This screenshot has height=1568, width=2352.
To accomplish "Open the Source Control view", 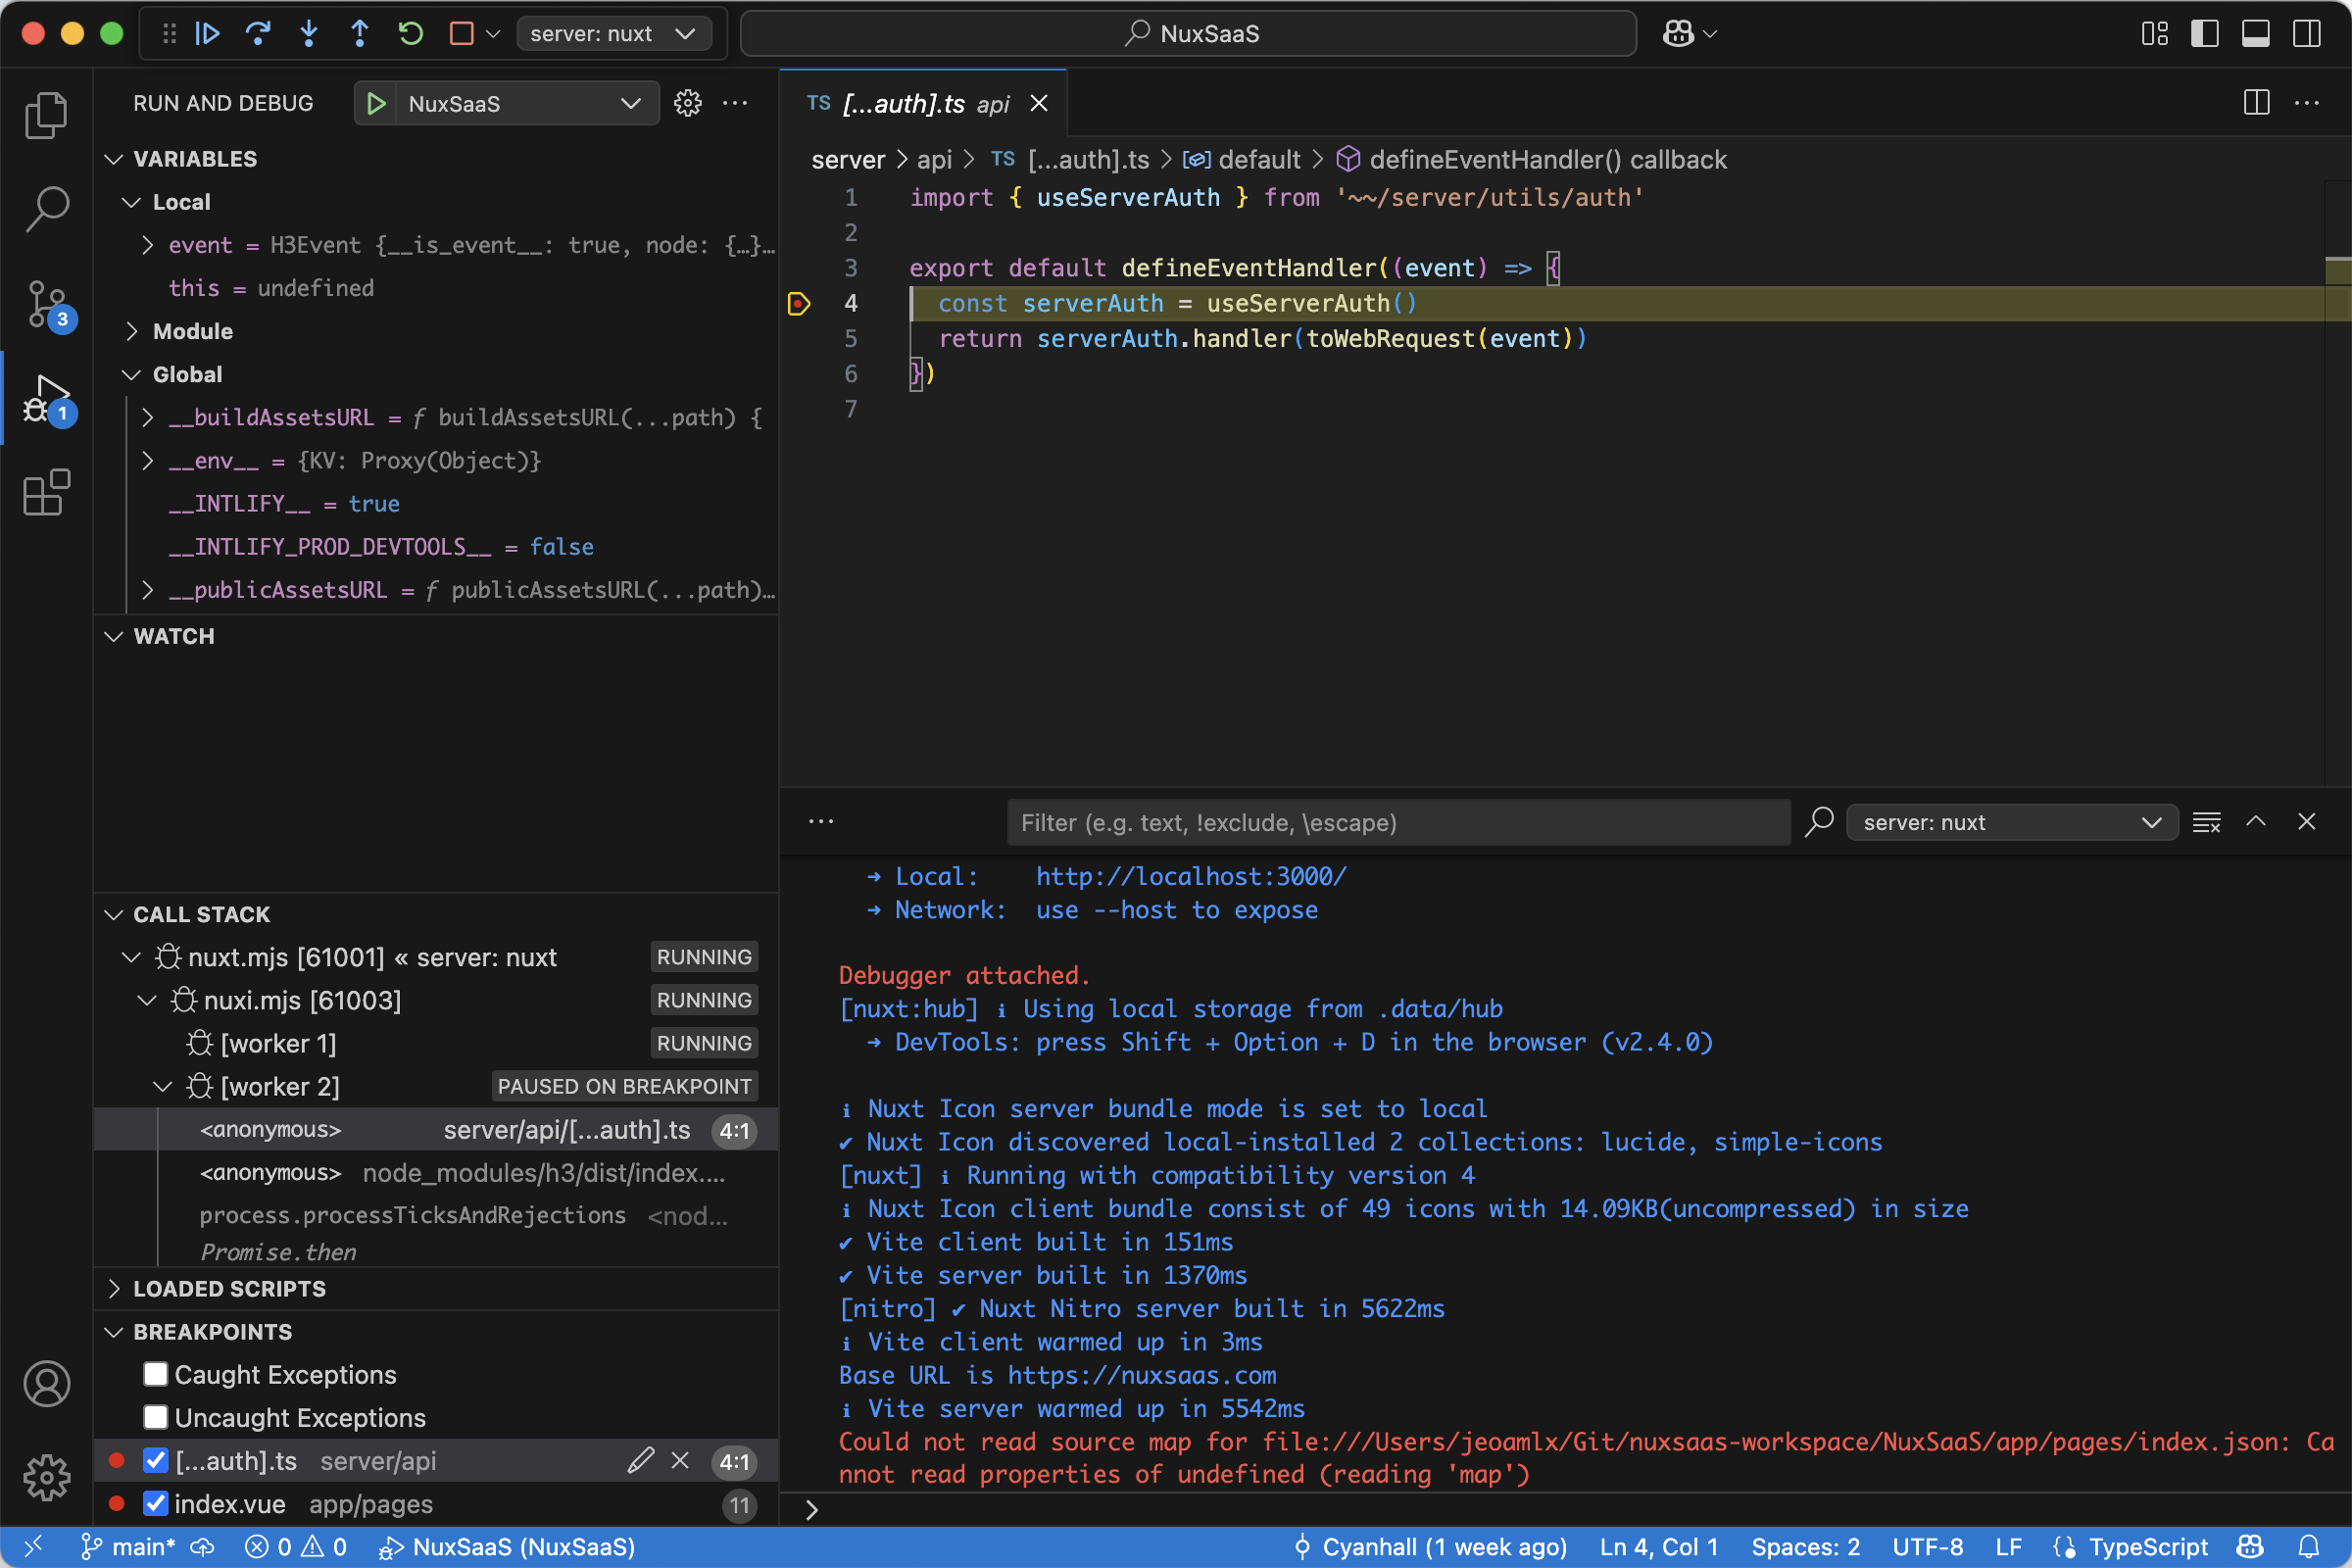I will pyautogui.click(x=46, y=303).
